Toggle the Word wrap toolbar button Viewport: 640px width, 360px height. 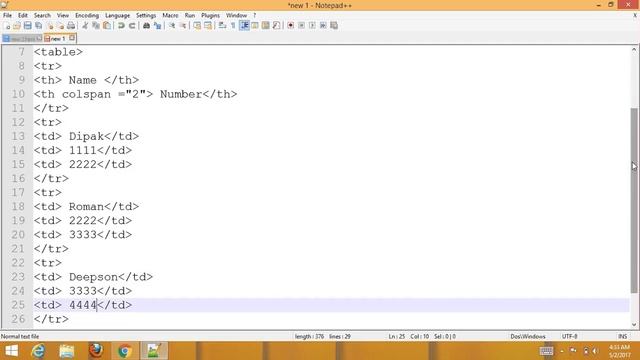tap(222, 26)
